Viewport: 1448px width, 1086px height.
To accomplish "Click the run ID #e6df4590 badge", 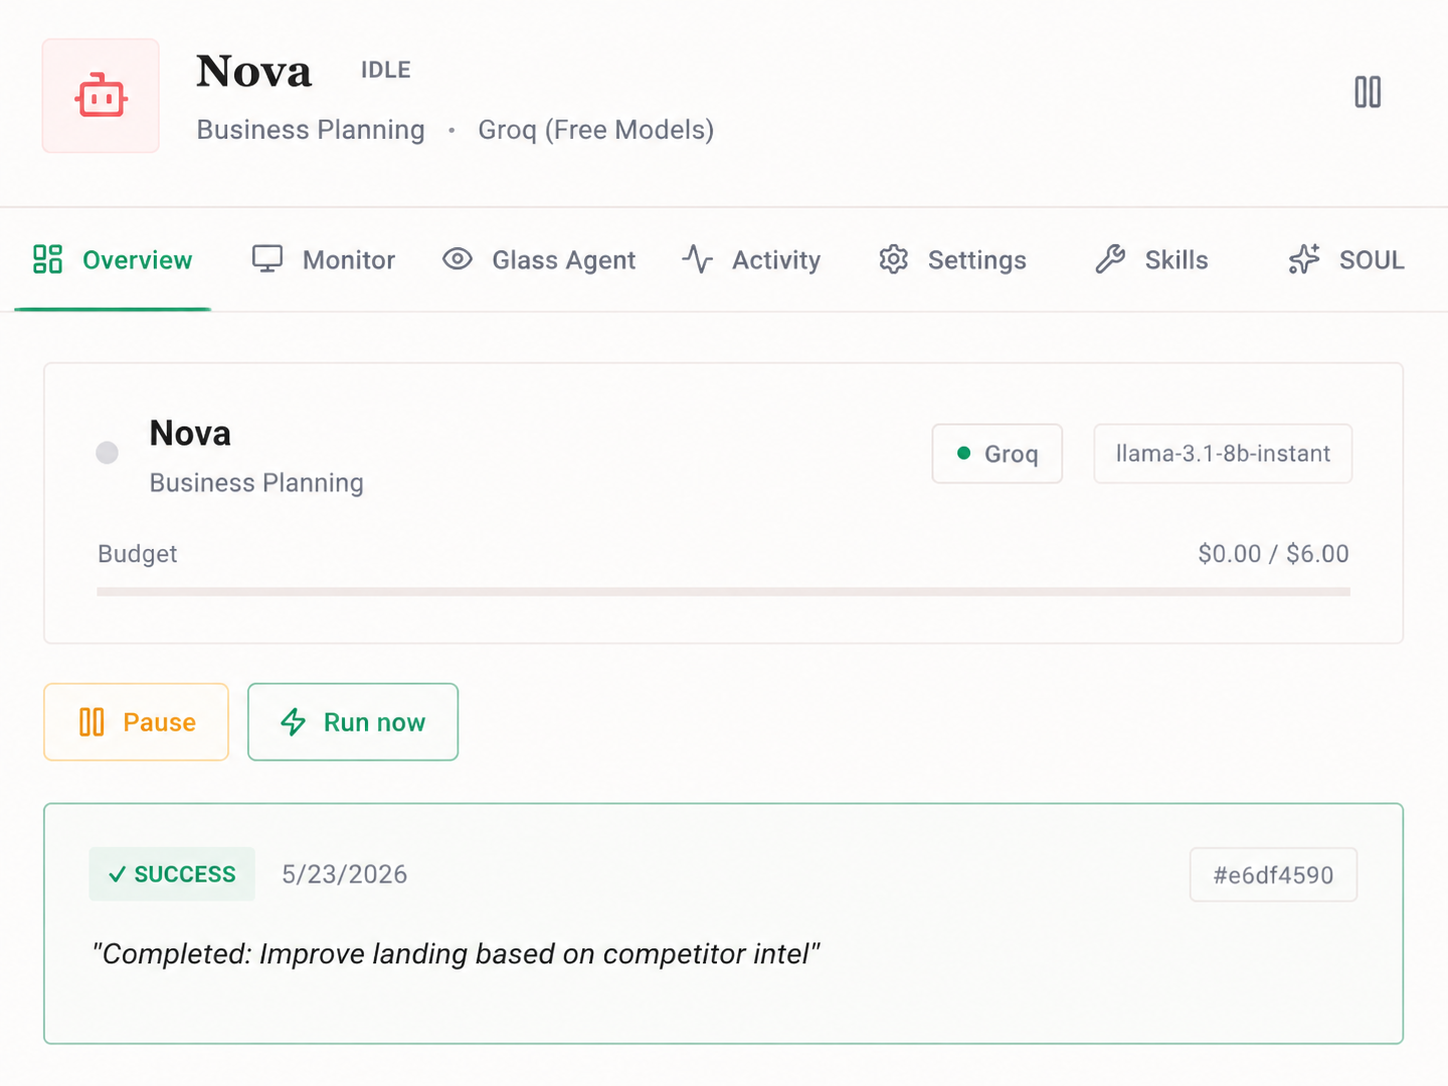I will click(x=1273, y=875).
